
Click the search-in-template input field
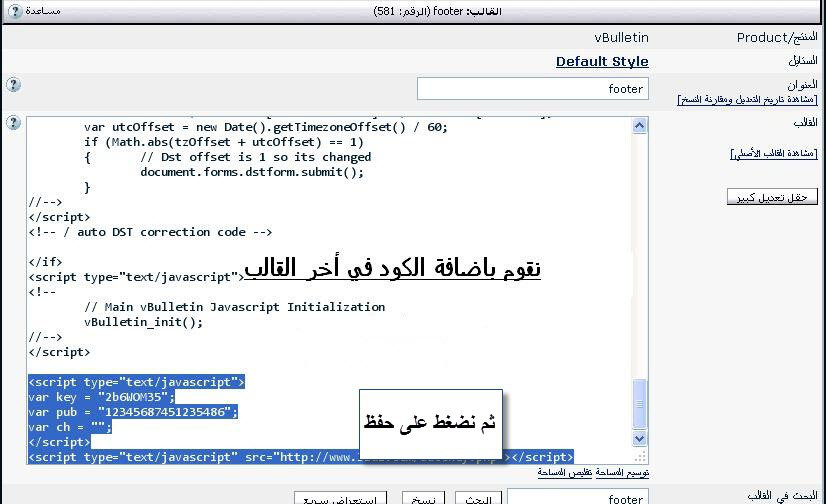(577, 497)
